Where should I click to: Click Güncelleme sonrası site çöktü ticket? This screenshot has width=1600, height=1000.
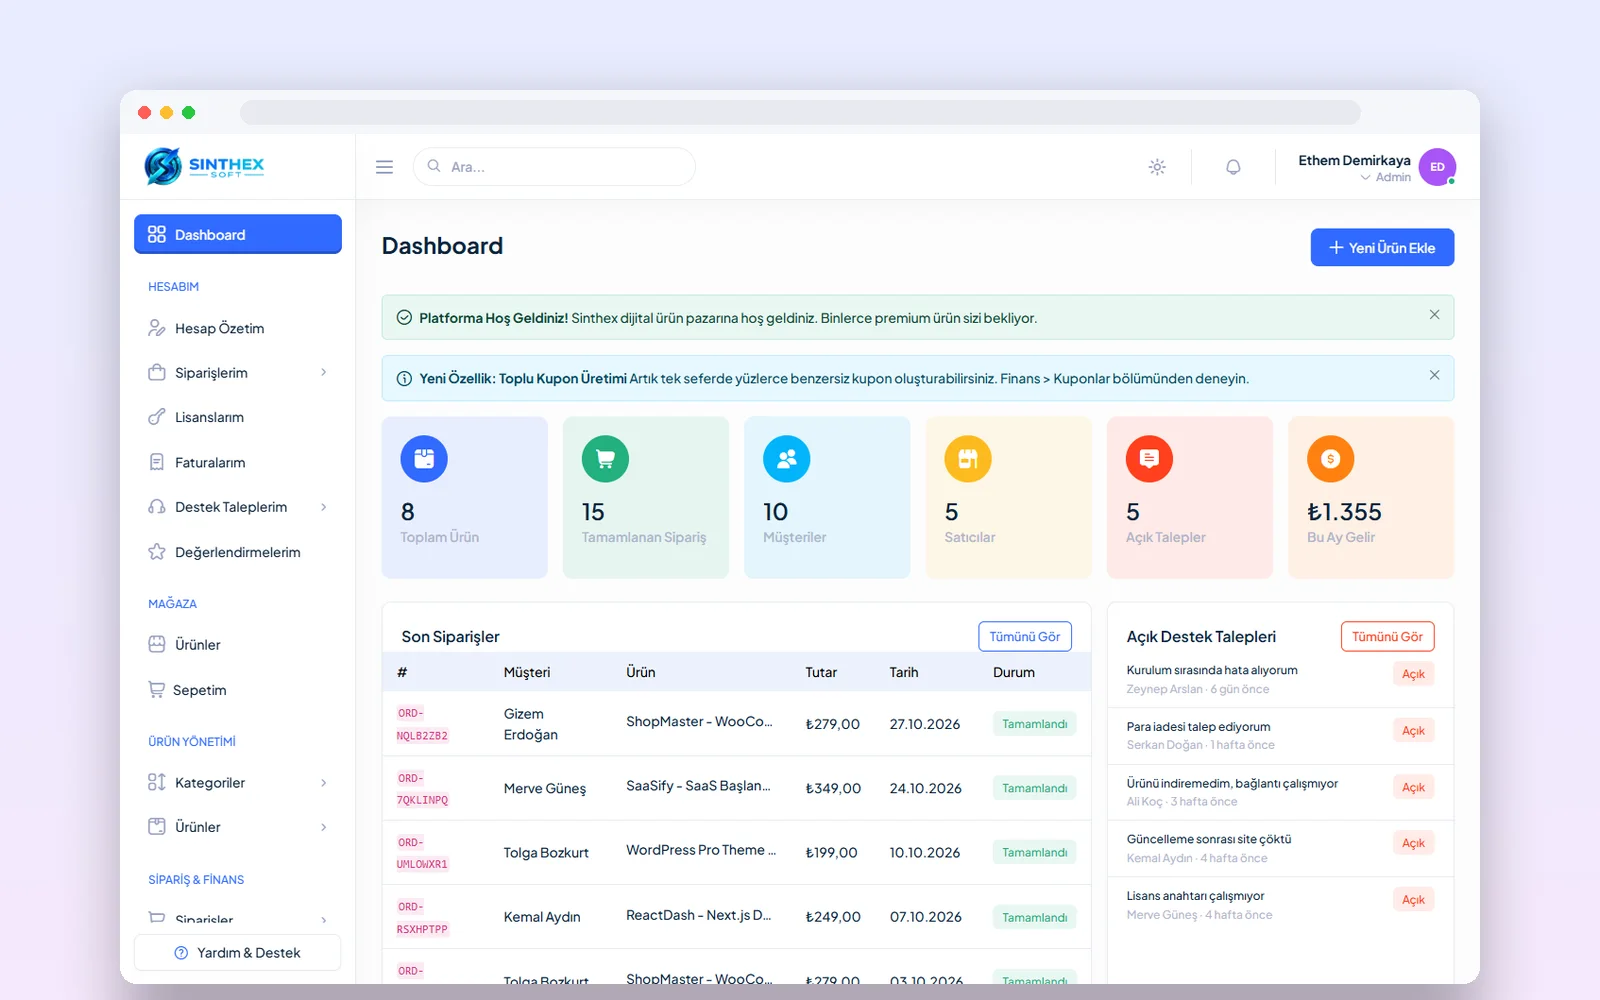click(x=1209, y=839)
